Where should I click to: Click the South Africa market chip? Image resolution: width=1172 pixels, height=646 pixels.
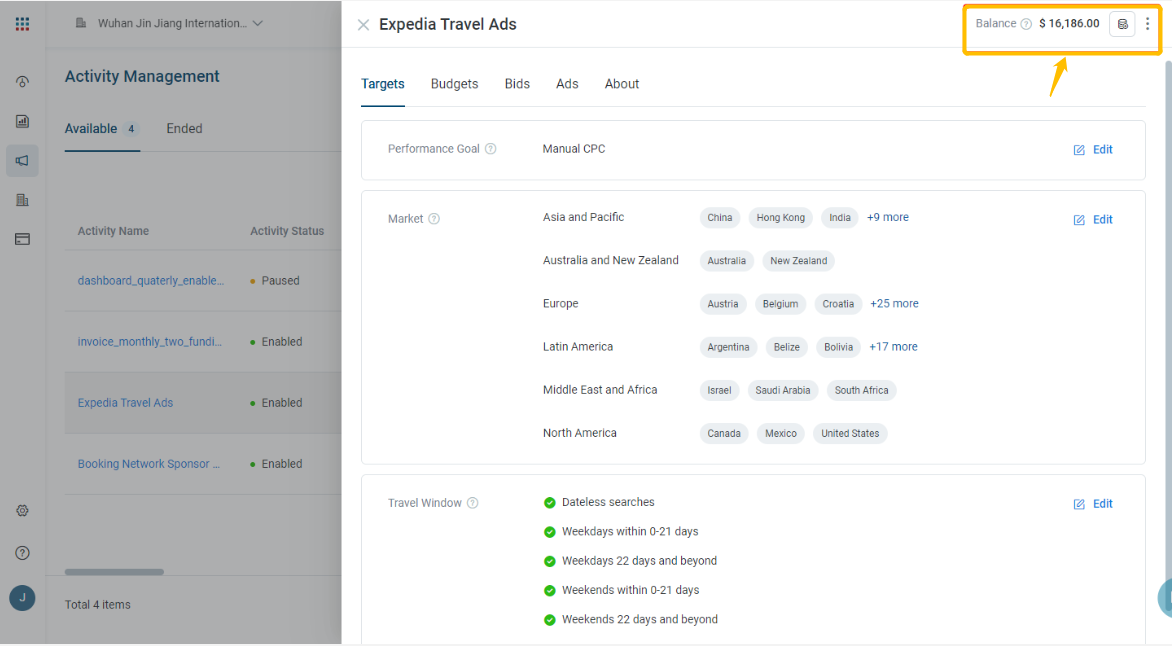point(861,390)
